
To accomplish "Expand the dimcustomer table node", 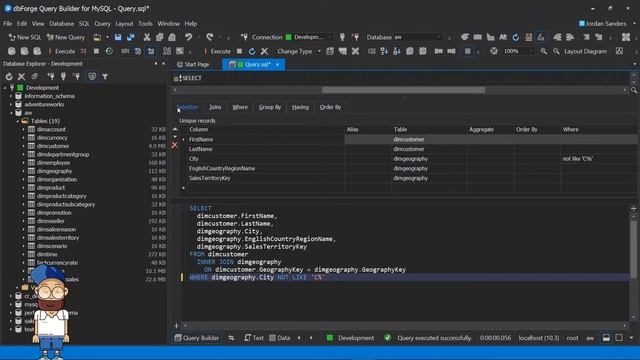I will [24, 146].
